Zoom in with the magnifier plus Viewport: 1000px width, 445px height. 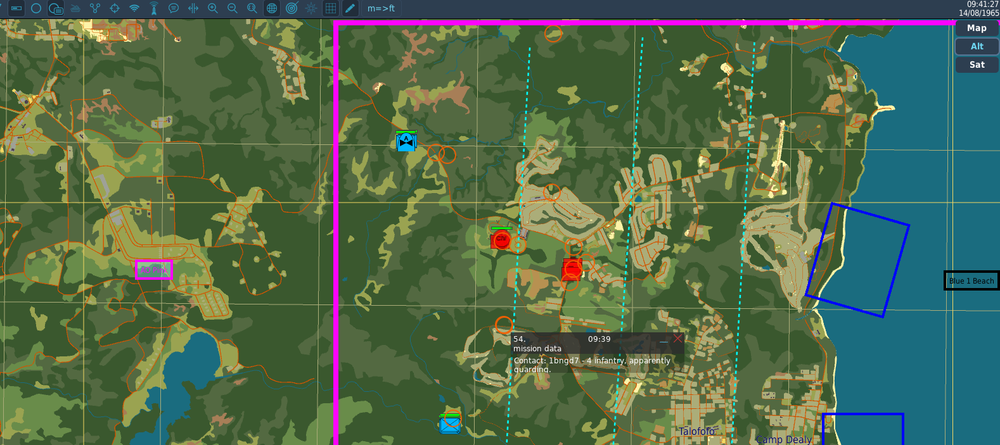[x=212, y=9]
